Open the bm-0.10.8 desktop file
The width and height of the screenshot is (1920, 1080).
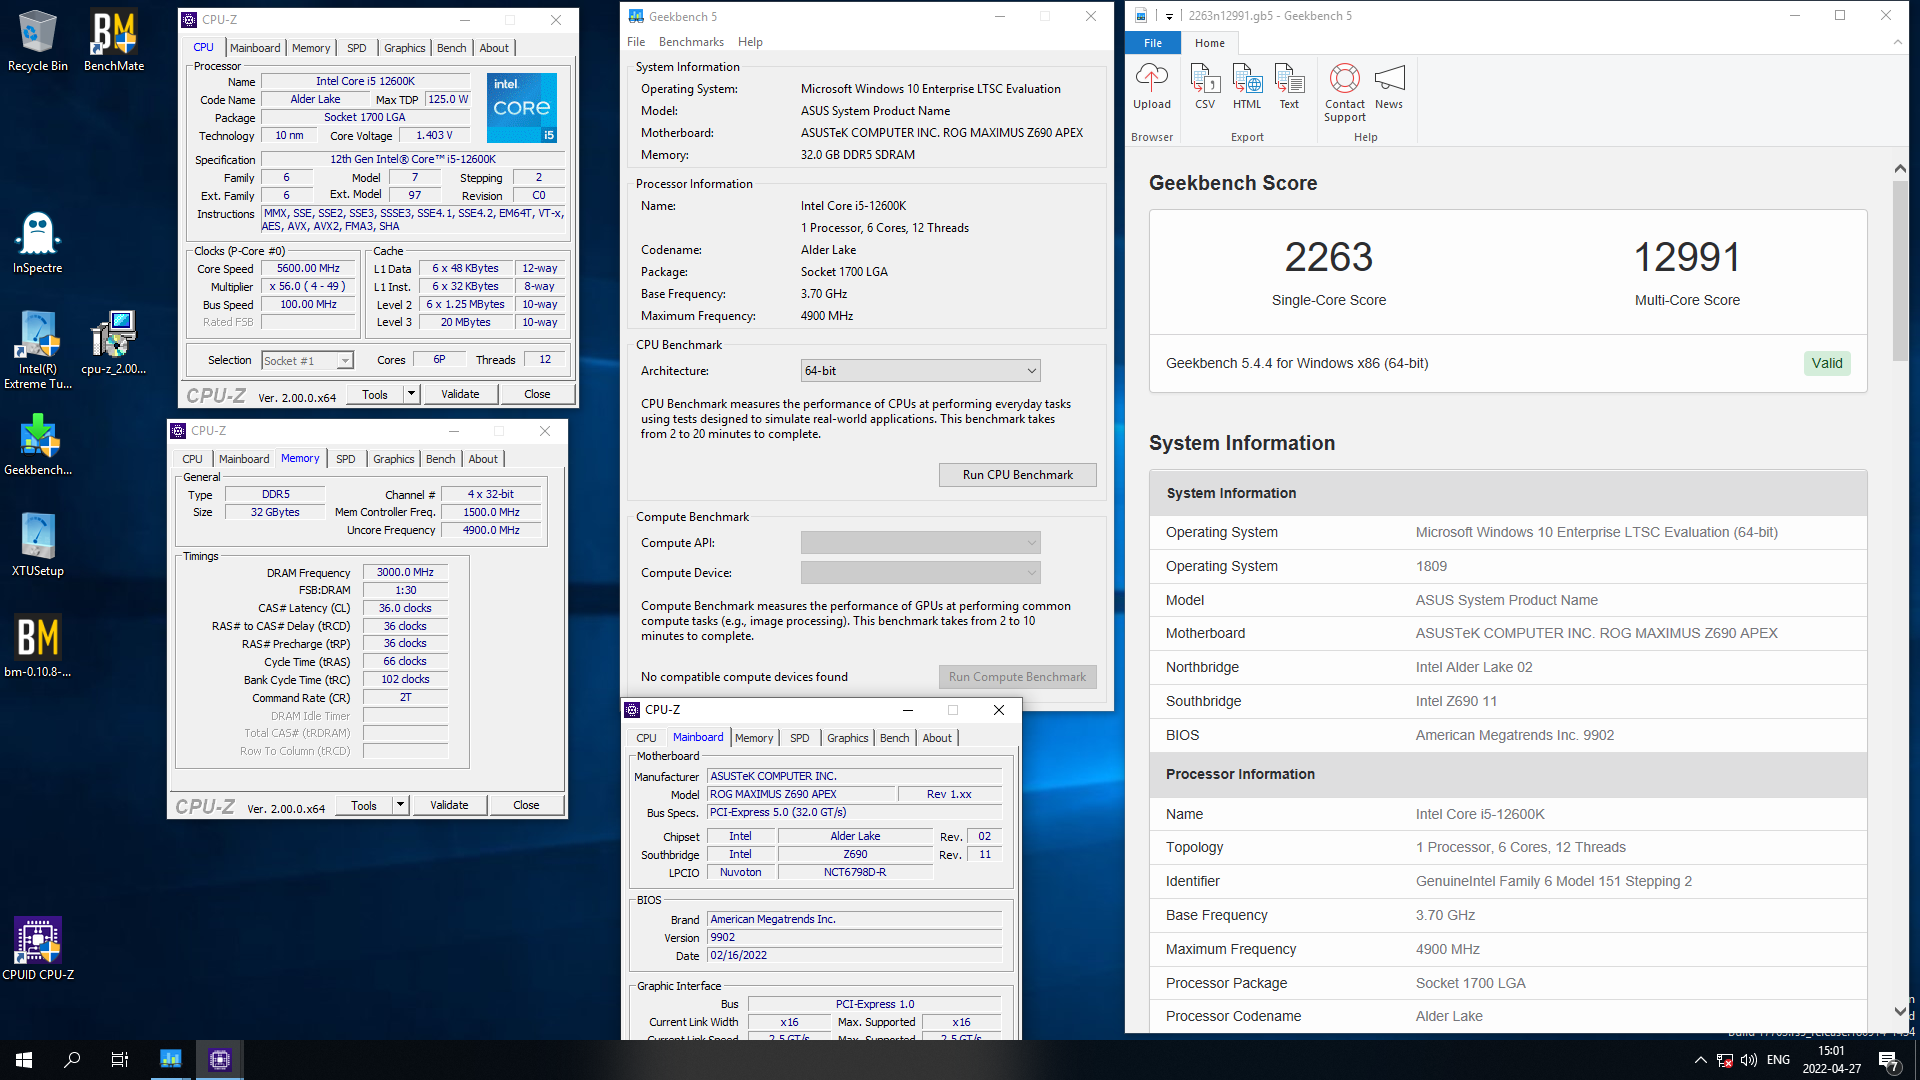pyautogui.click(x=38, y=646)
